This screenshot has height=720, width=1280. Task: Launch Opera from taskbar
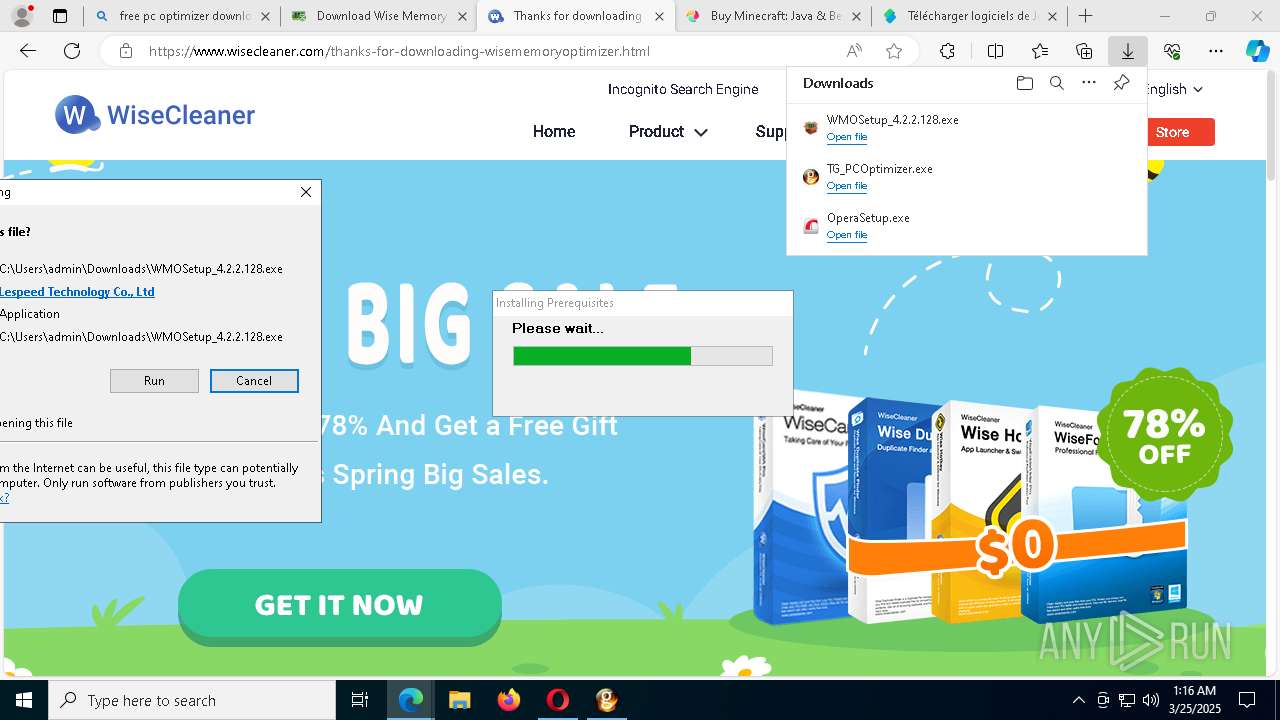click(557, 700)
